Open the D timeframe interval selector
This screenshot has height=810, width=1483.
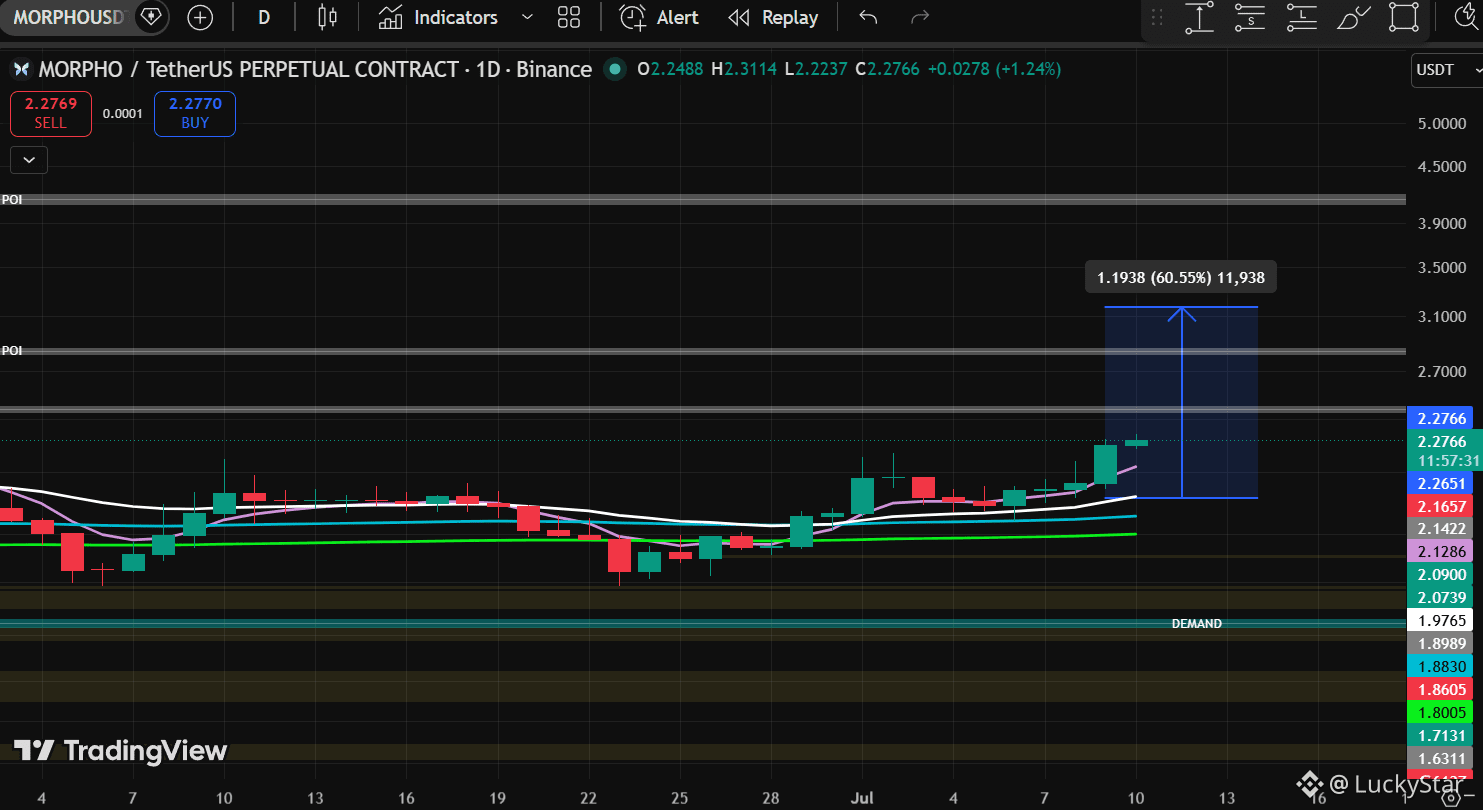click(x=264, y=17)
